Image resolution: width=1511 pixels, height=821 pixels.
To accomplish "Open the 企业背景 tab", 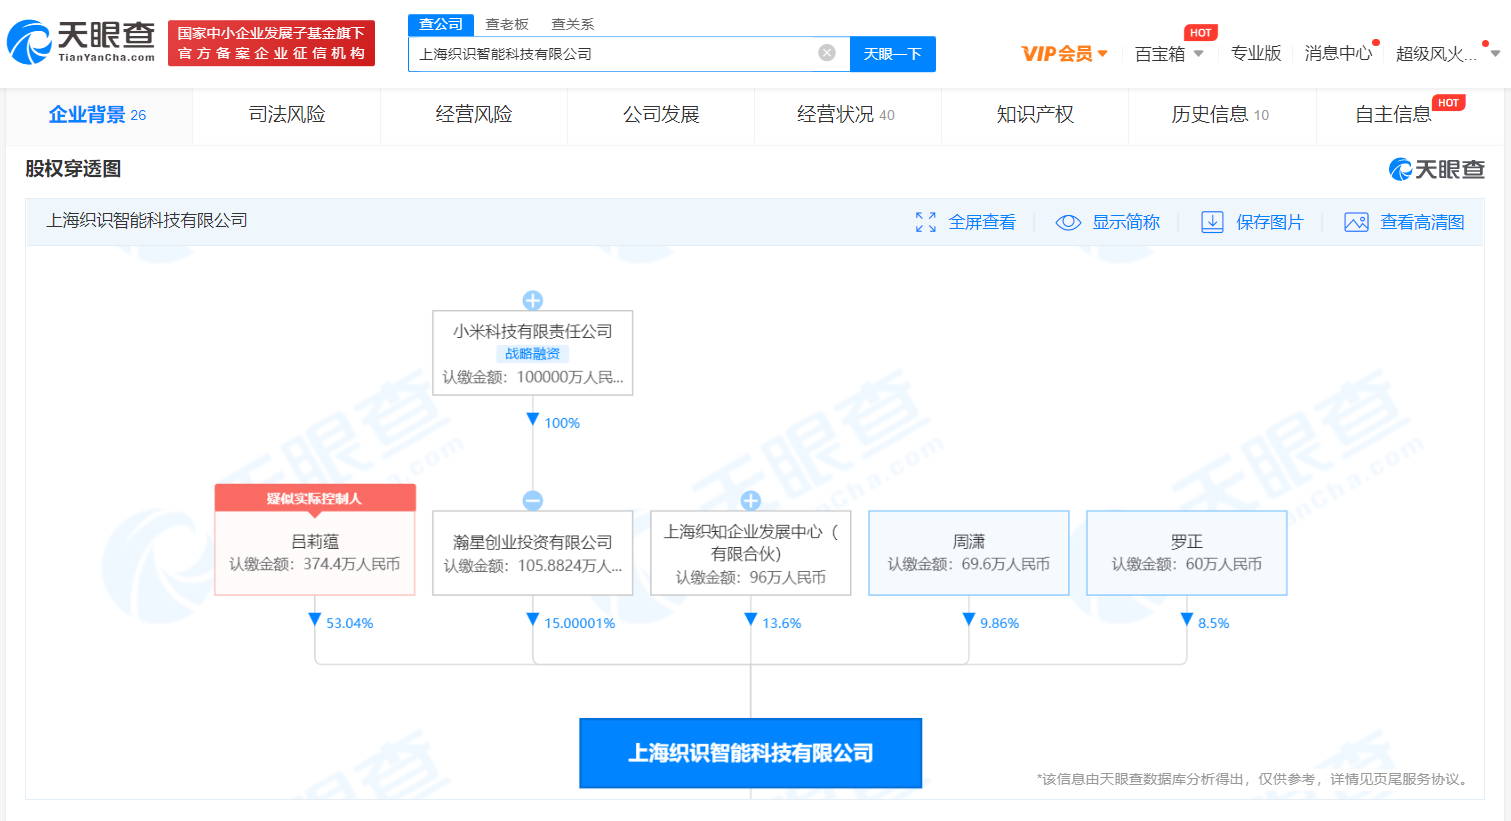I will point(98,115).
